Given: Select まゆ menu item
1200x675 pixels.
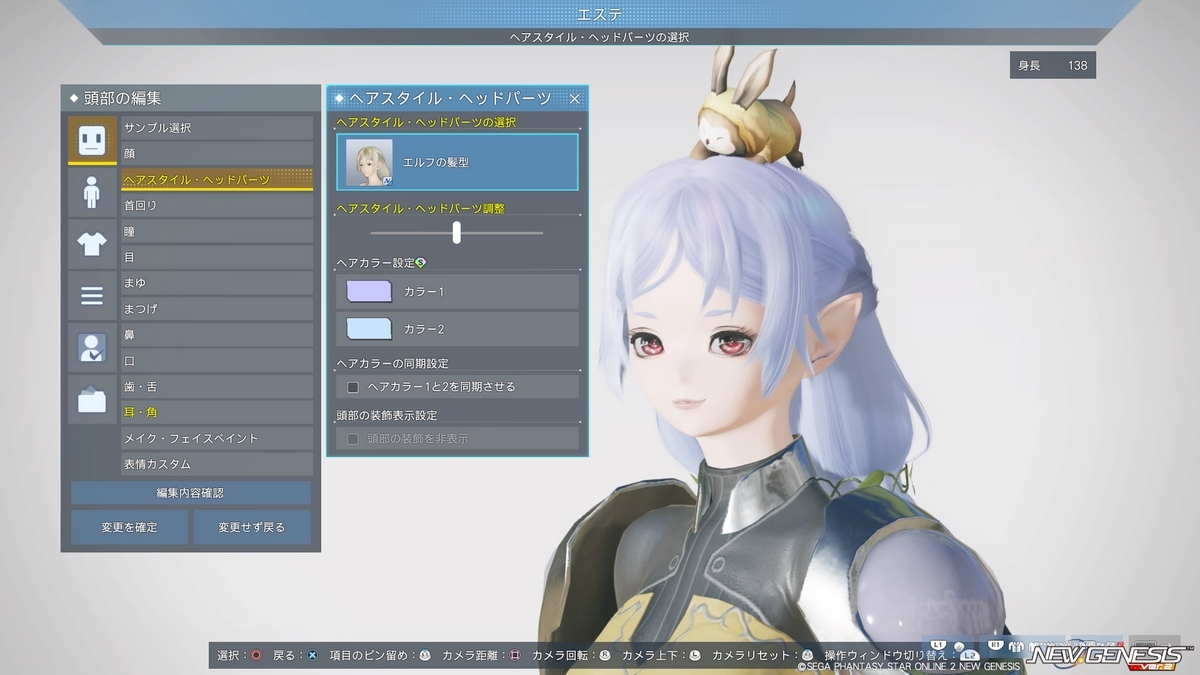Looking at the screenshot, I should pyautogui.click(x=217, y=283).
